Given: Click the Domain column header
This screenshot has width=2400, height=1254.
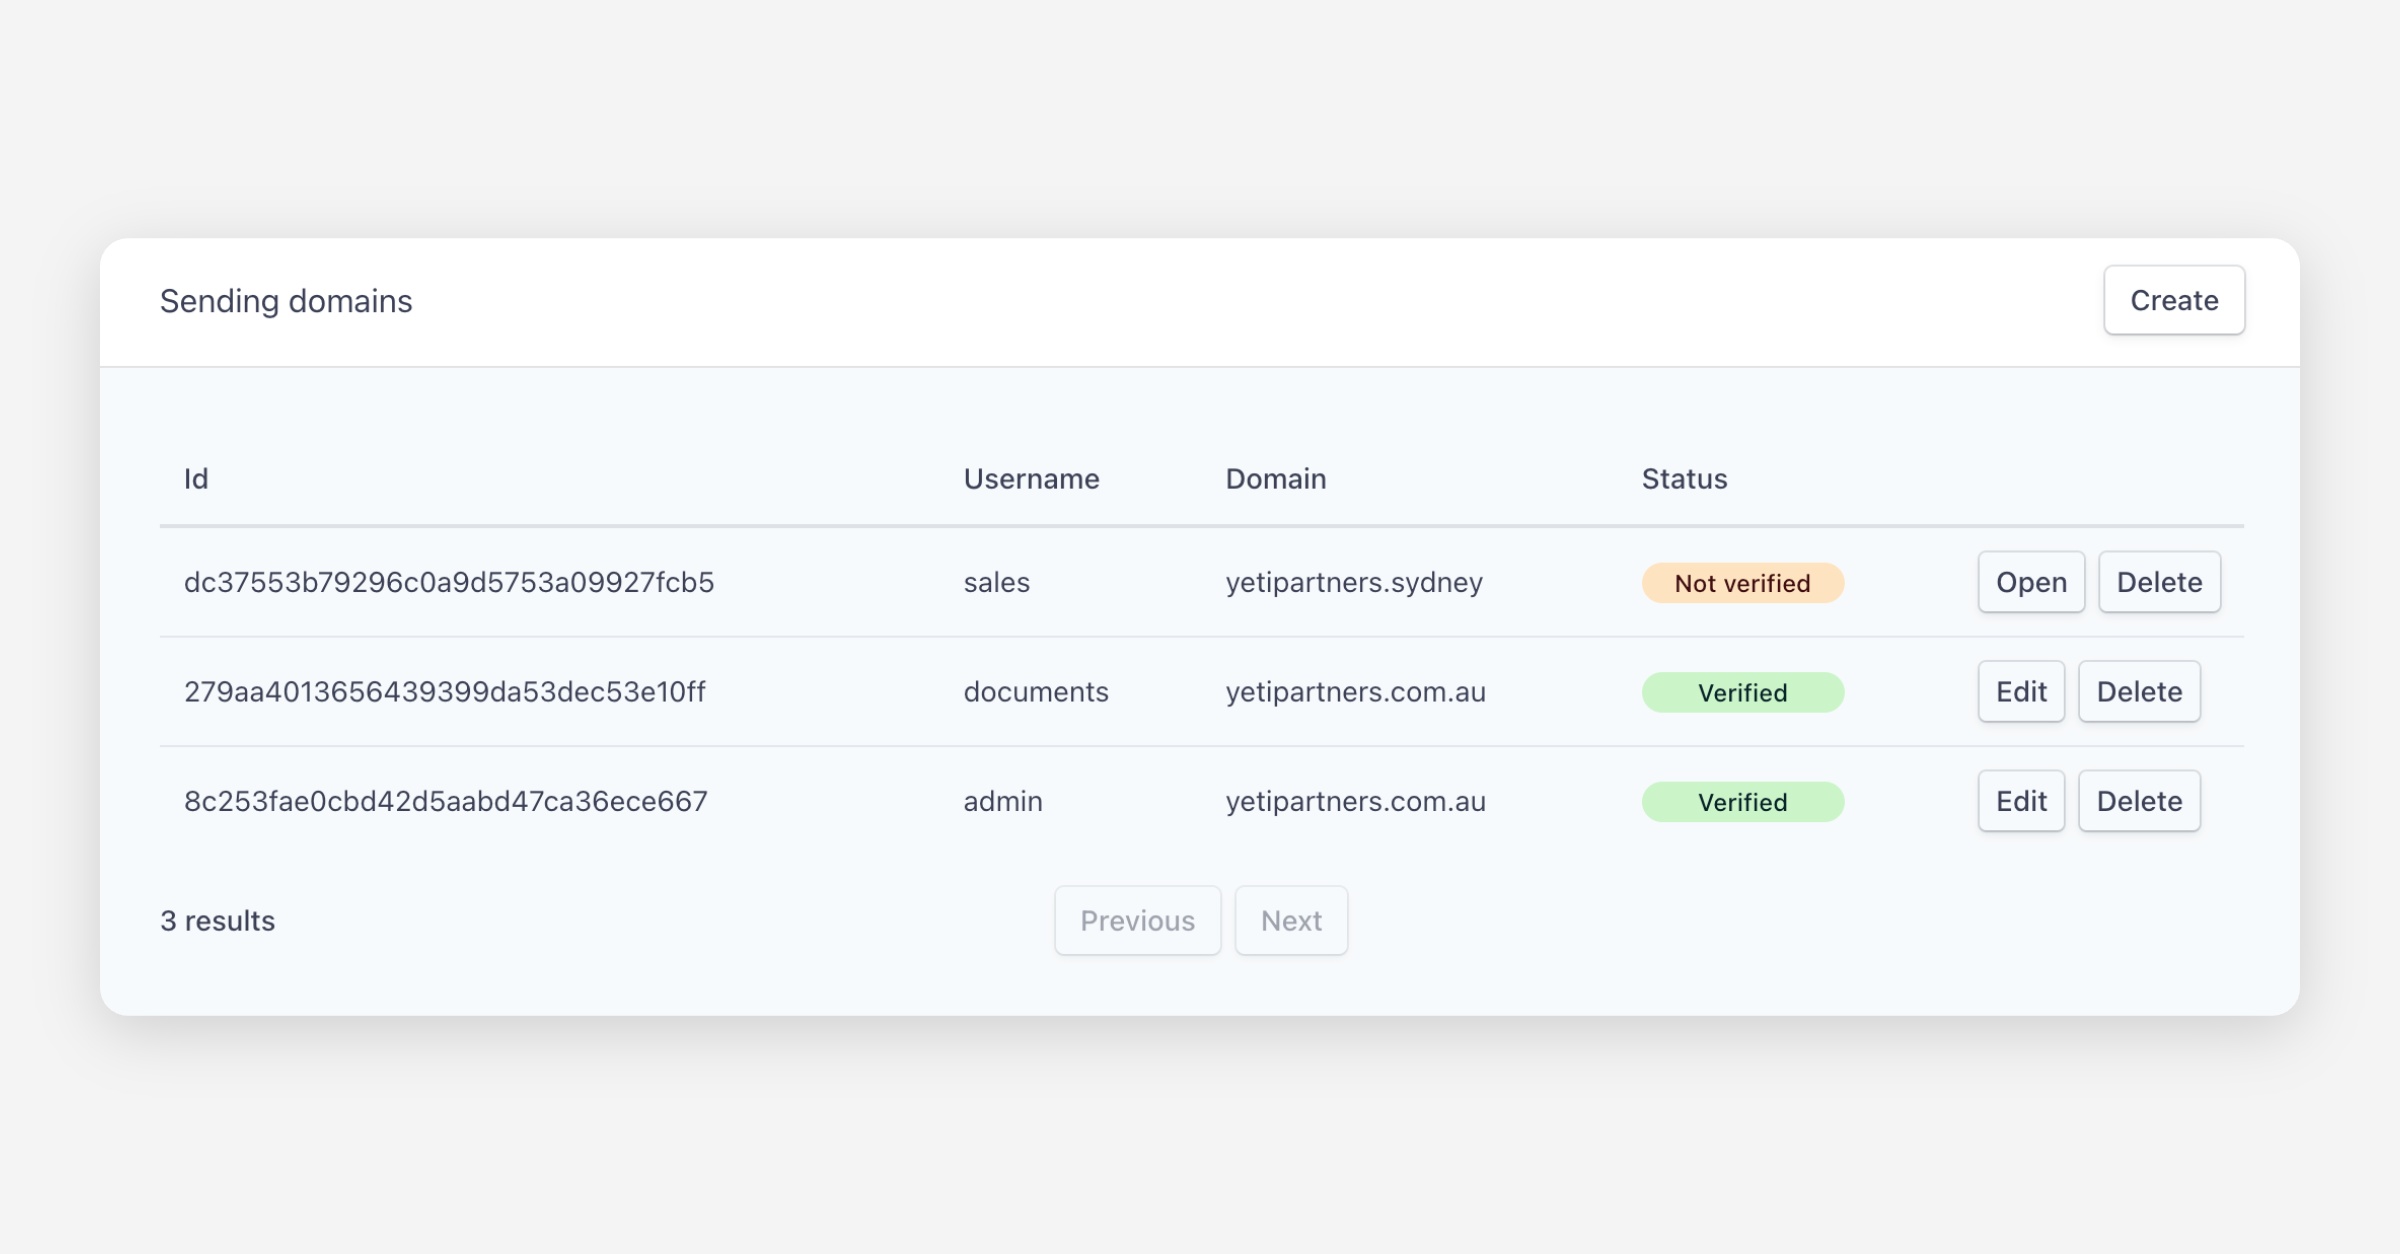Looking at the screenshot, I should pyautogui.click(x=1275, y=479).
